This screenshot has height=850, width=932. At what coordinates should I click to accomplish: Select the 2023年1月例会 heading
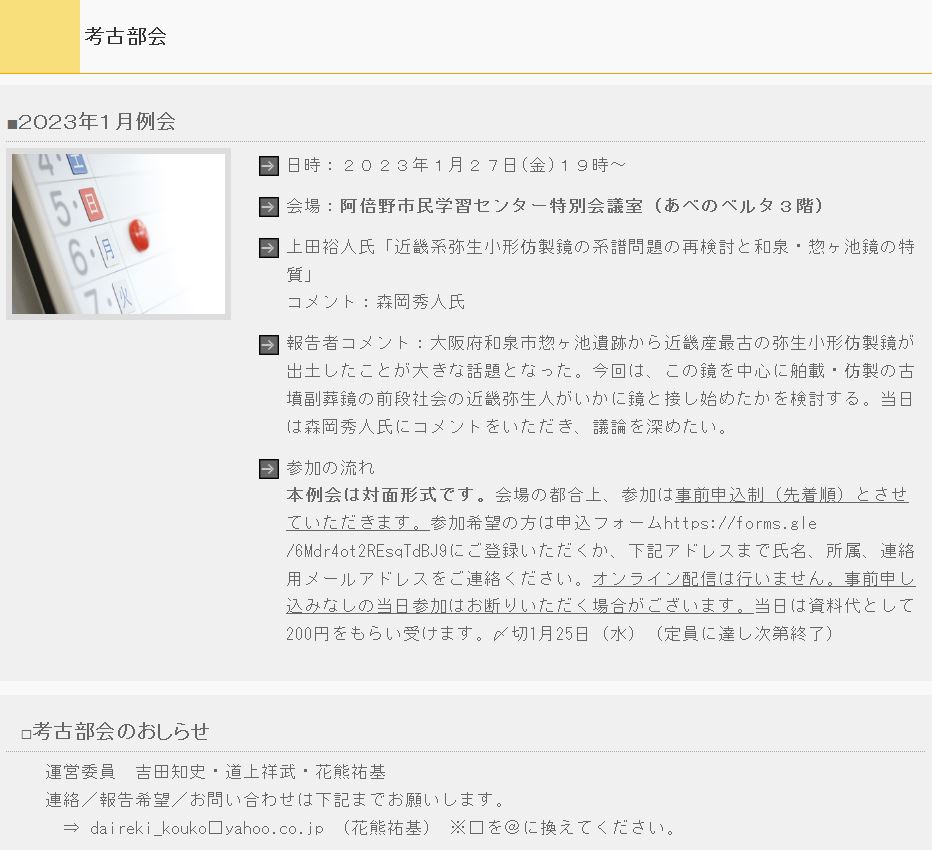pyautogui.click(x=92, y=122)
